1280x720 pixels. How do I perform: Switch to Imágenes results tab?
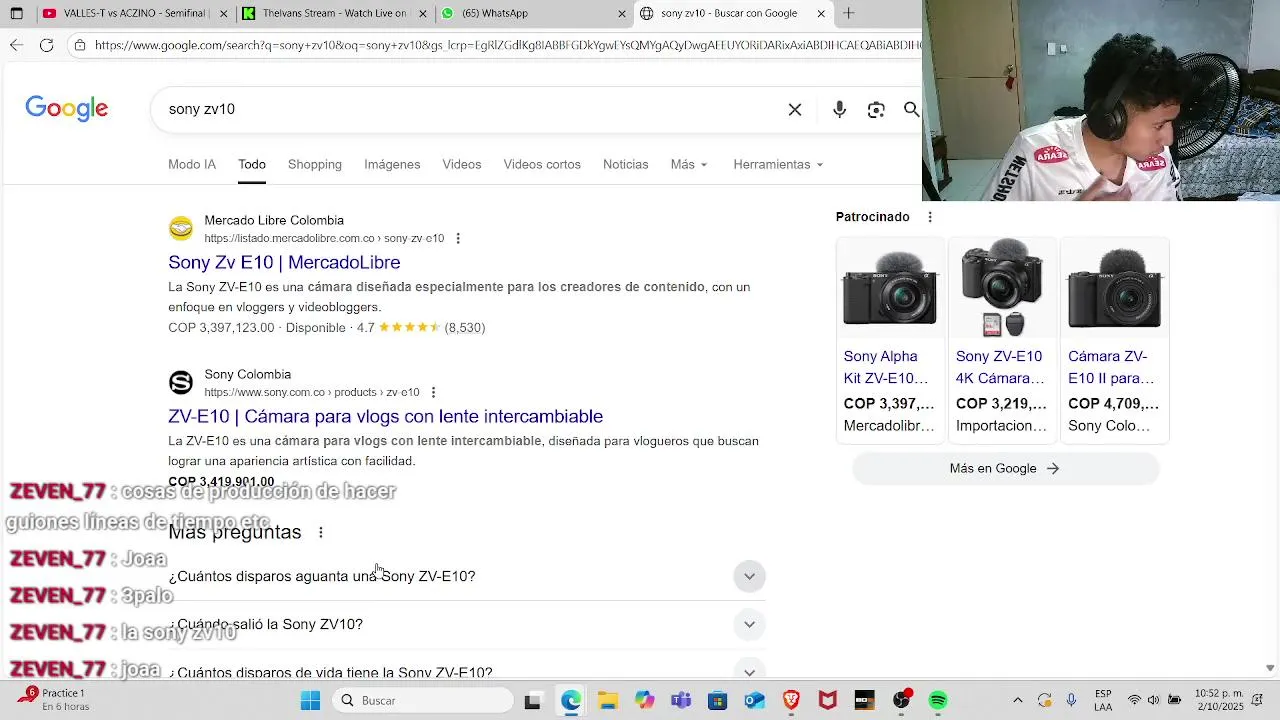tap(392, 165)
